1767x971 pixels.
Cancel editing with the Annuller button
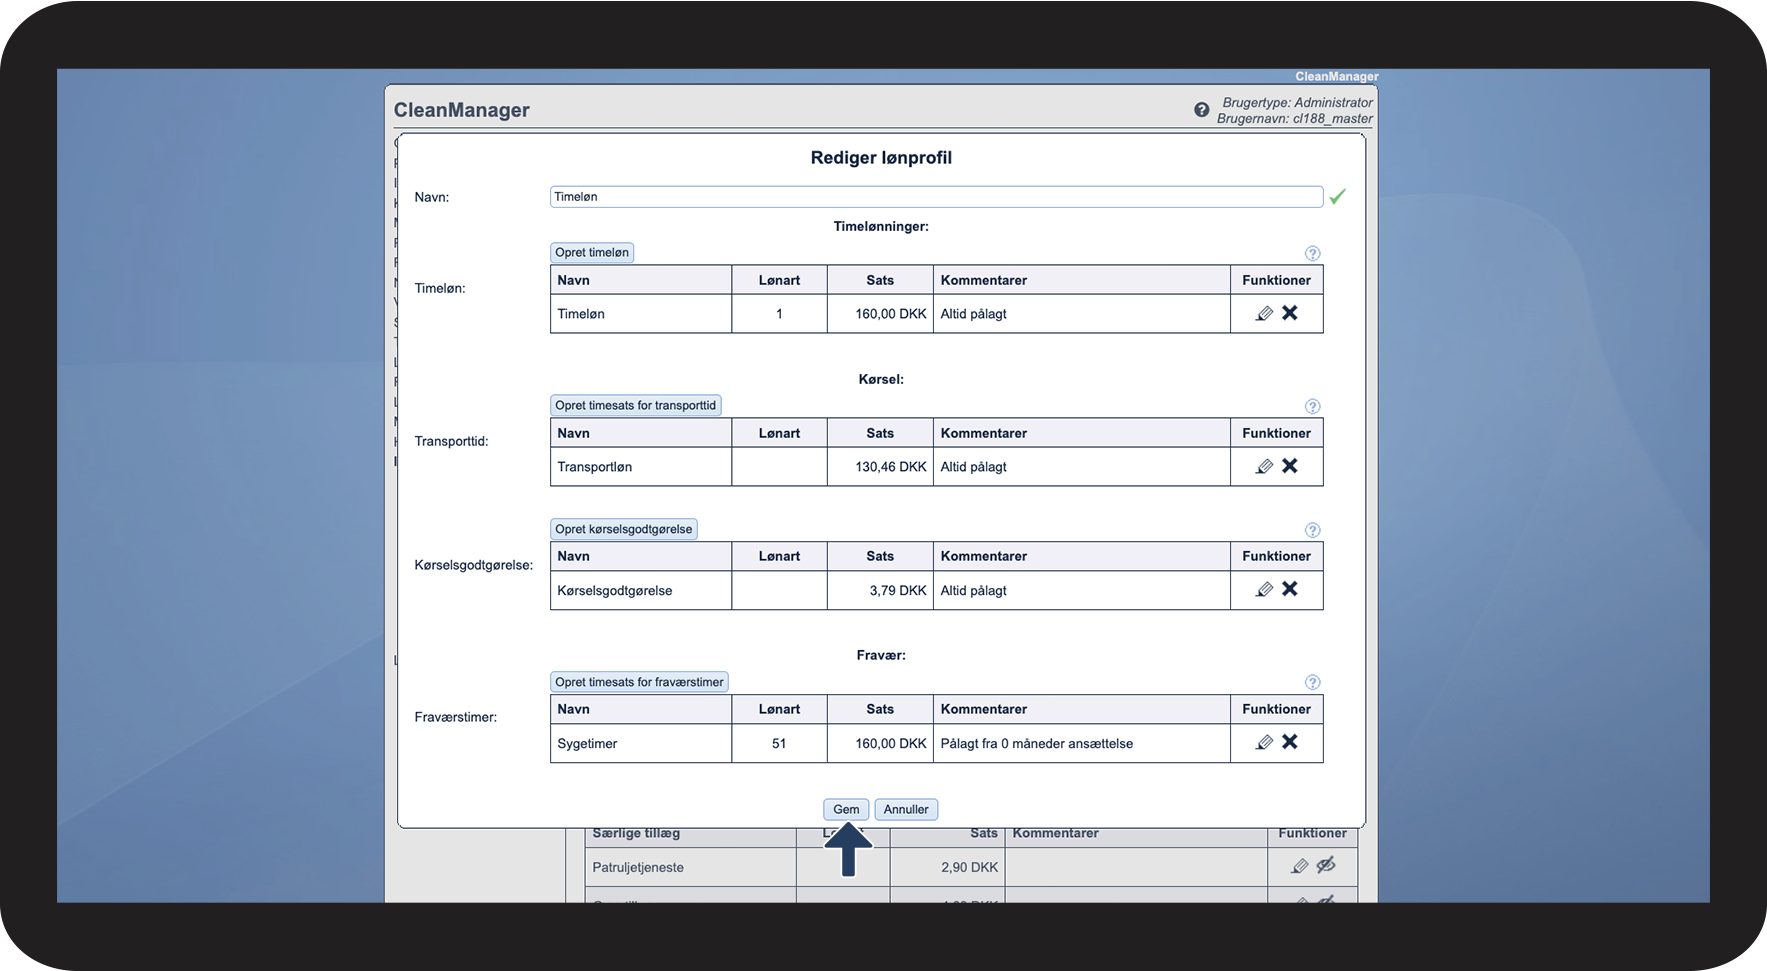pos(905,810)
